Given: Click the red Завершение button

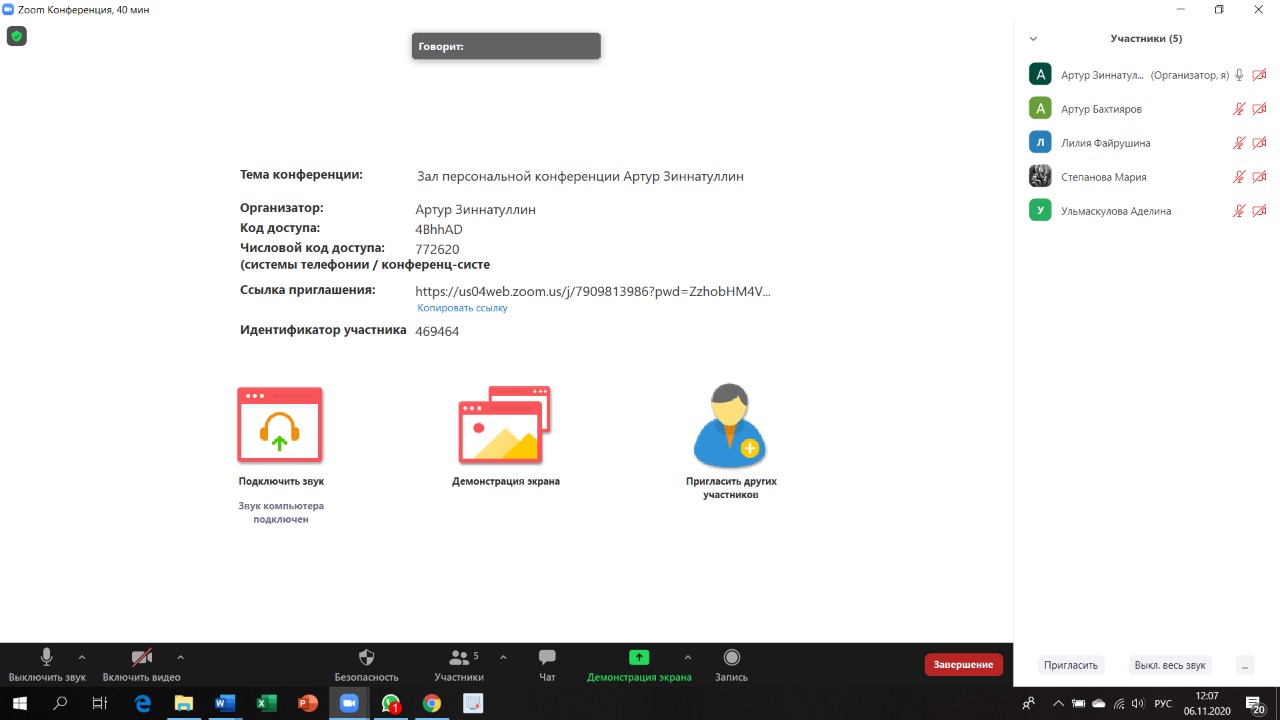Looking at the screenshot, I should point(963,665).
